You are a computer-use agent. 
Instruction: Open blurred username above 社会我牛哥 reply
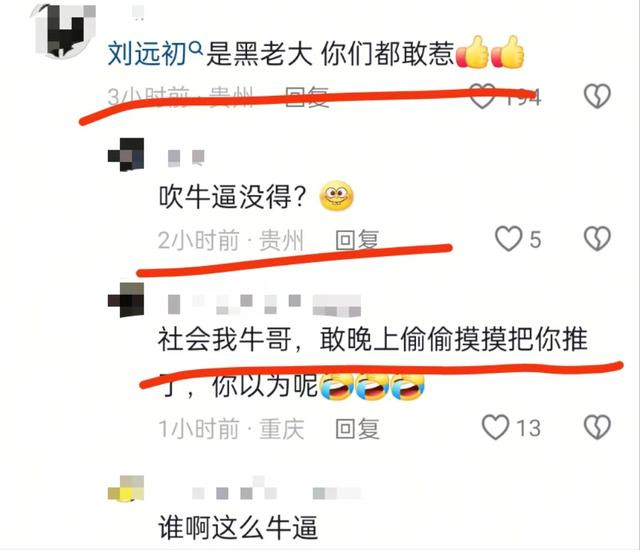264,304
